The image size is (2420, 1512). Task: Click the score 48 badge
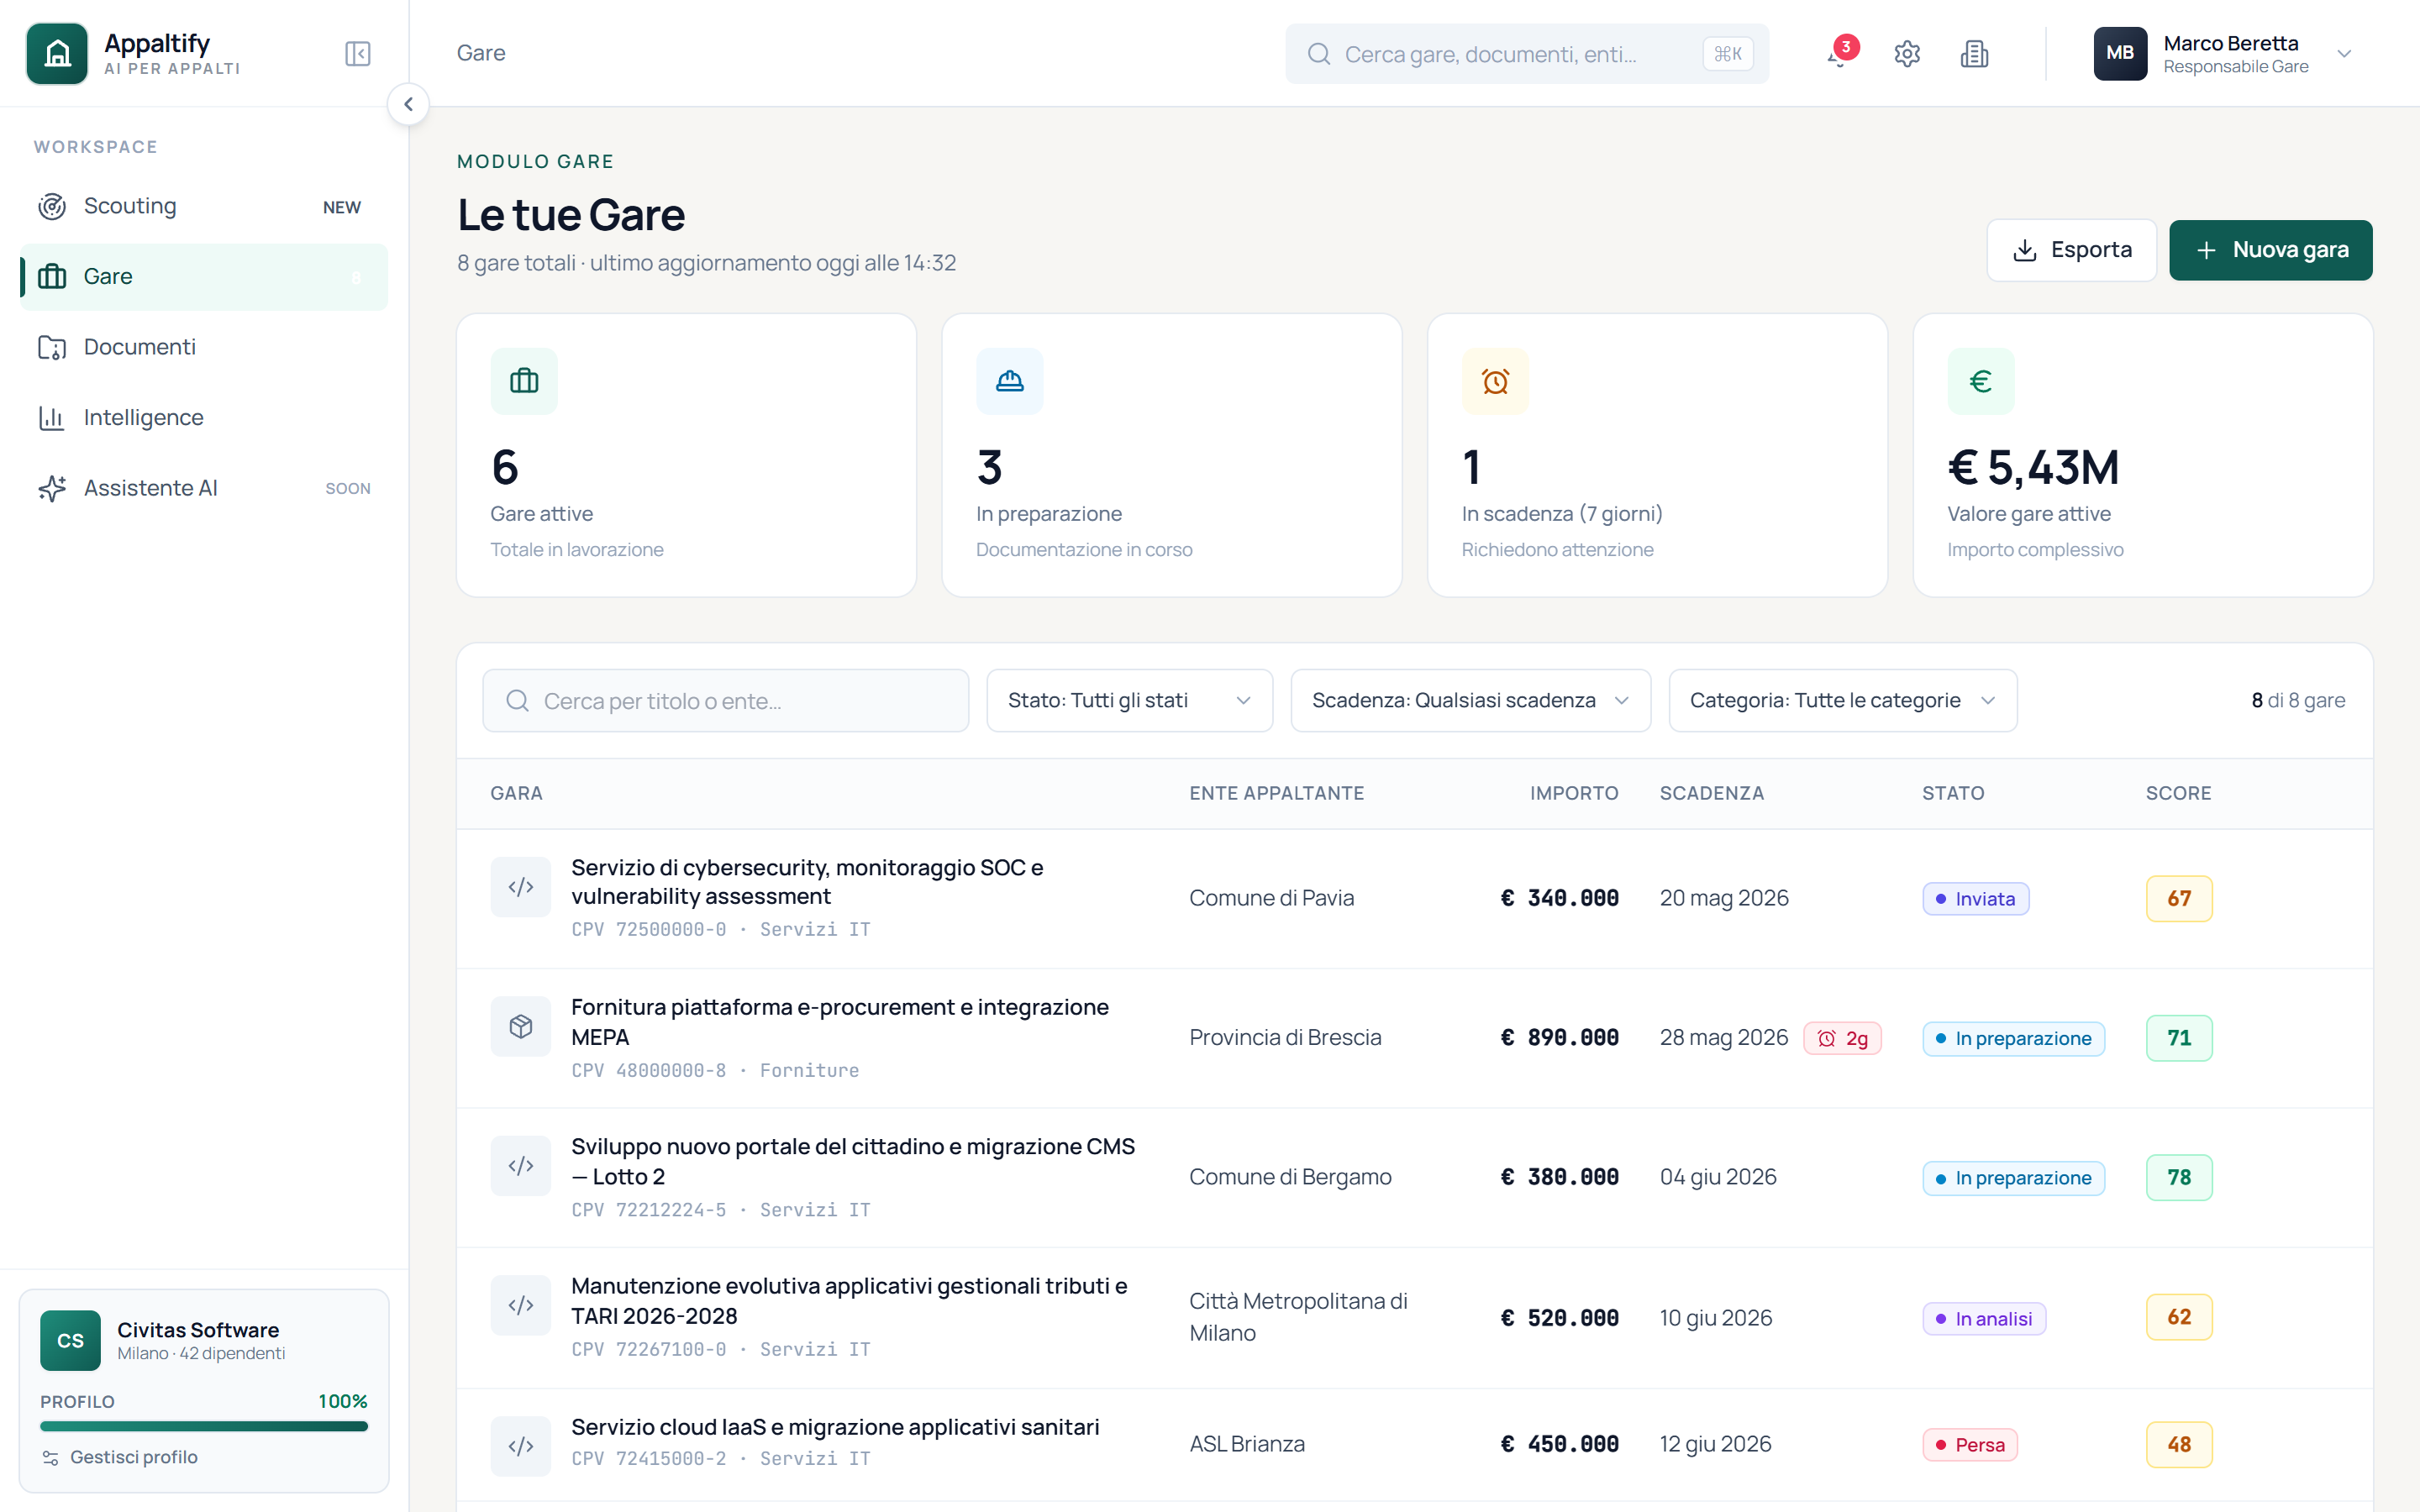(2179, 1445)
